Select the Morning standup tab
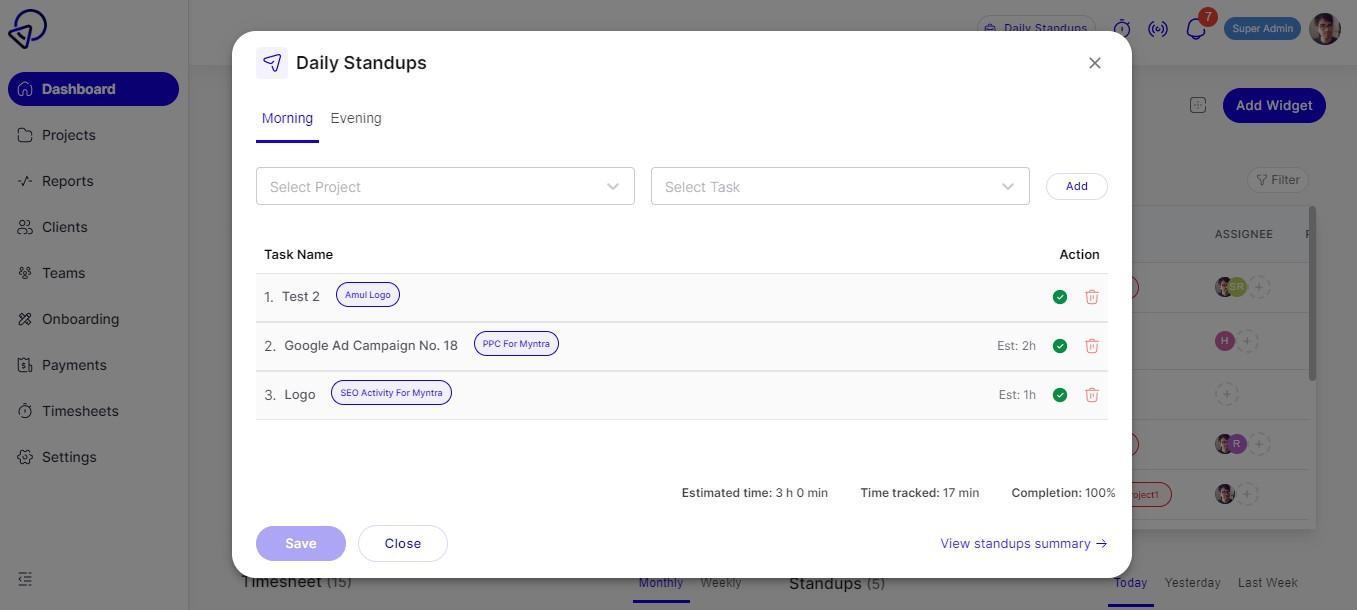Viewport: 1357px width, 610px height. [x=287, y=118]
